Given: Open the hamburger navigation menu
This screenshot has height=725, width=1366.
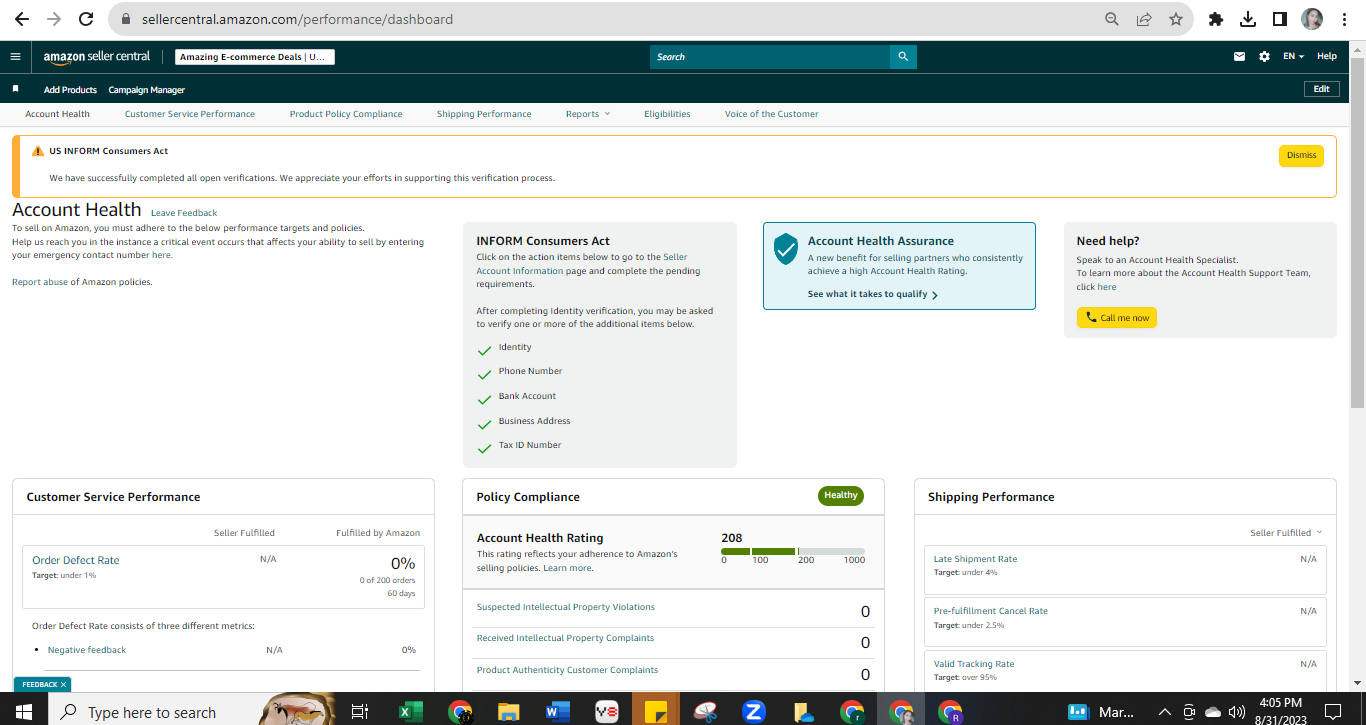Looking at the screenshot, I should pyautogui.click(x=15, y=57).
